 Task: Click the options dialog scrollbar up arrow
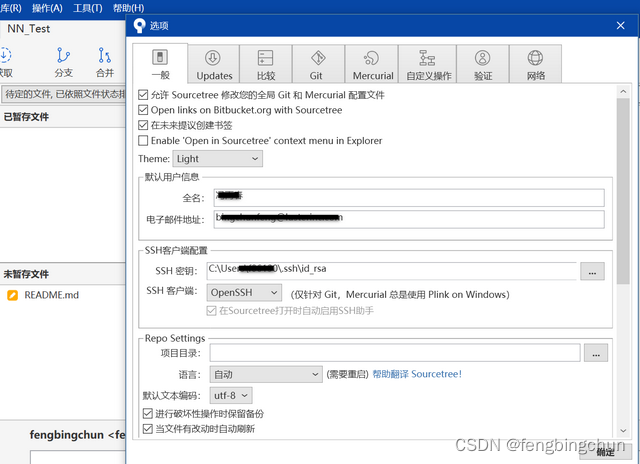point(623,91)
